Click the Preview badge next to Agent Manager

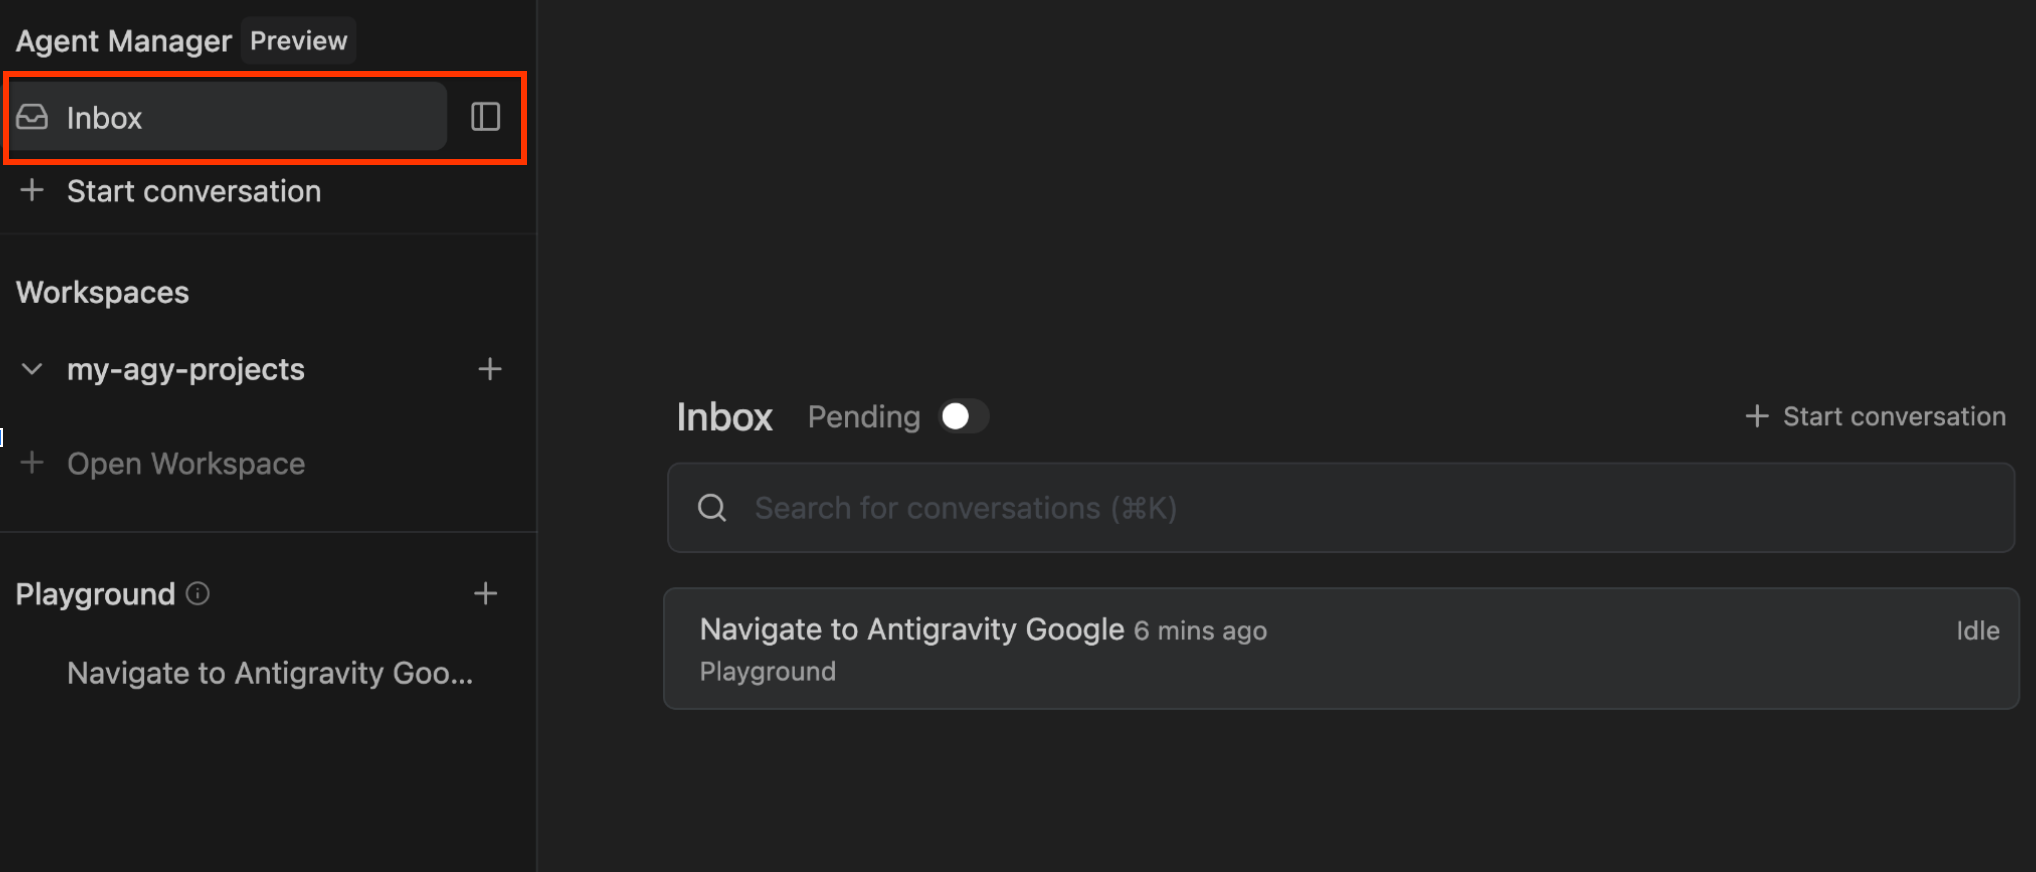pyautogui.click(x=298, y=41)
